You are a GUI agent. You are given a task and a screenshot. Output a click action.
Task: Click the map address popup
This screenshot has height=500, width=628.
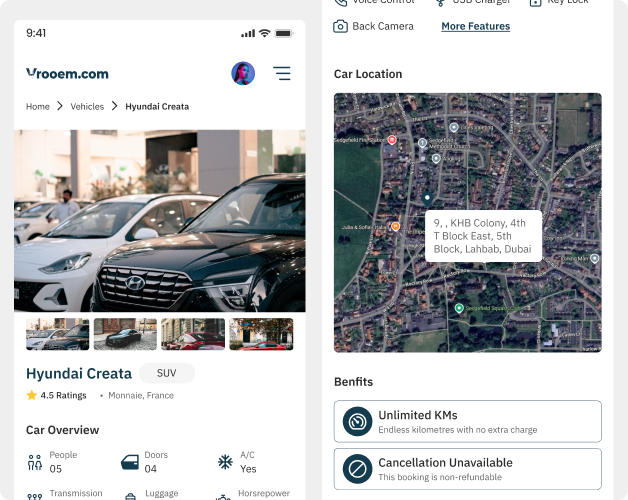482,236
